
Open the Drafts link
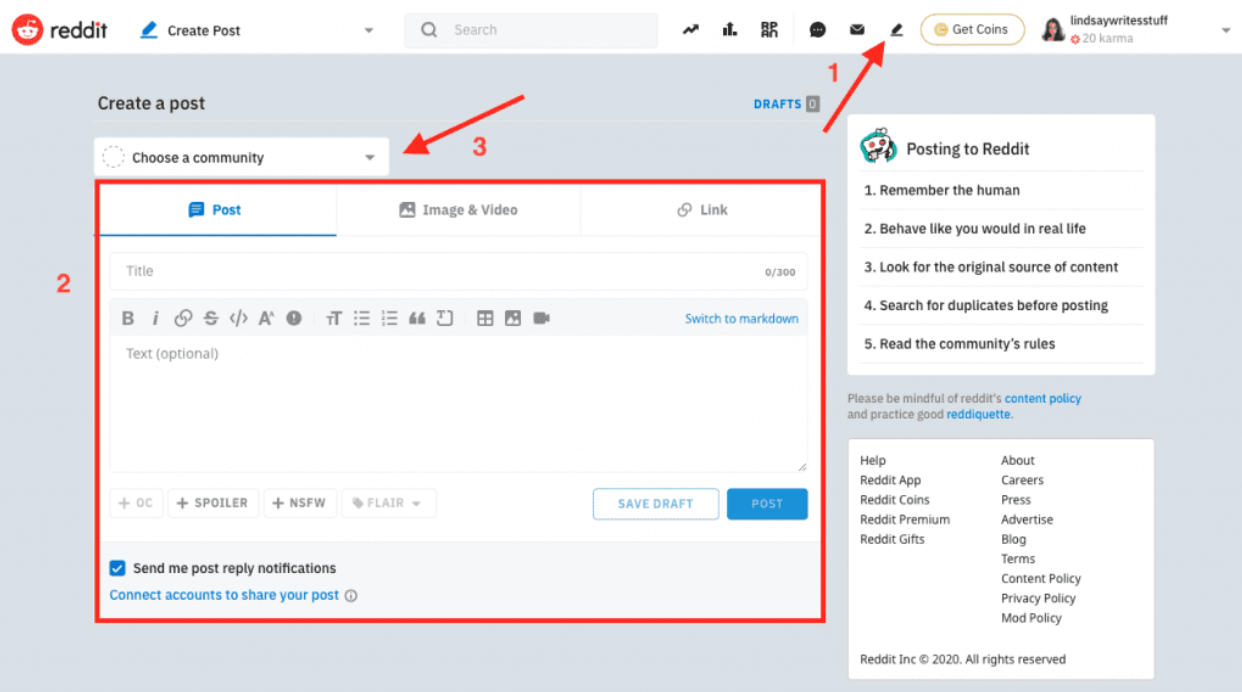(x=786, y=104)
